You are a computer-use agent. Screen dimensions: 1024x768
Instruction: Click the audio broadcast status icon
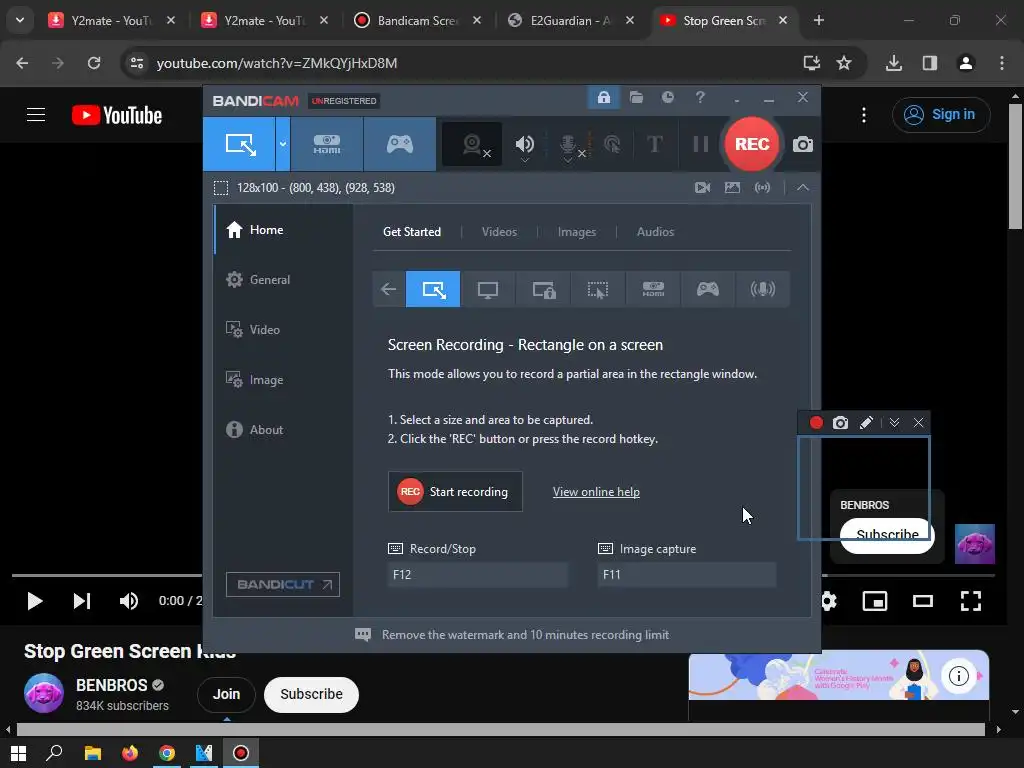(x=762, y=188)
